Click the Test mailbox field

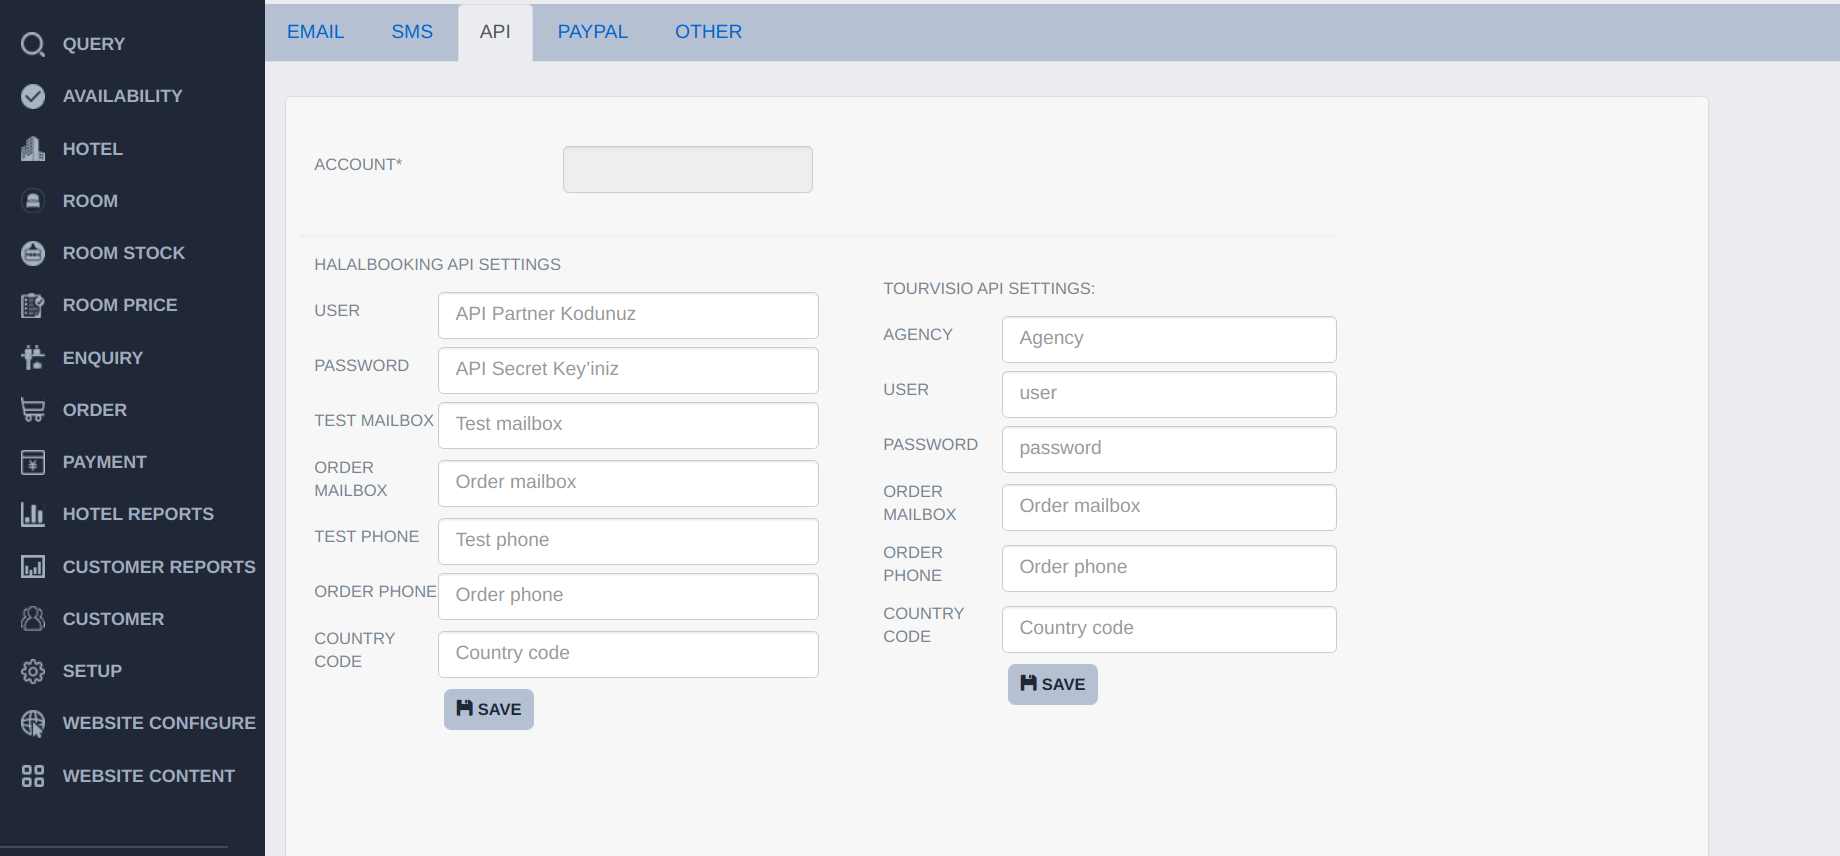point(628,425)
